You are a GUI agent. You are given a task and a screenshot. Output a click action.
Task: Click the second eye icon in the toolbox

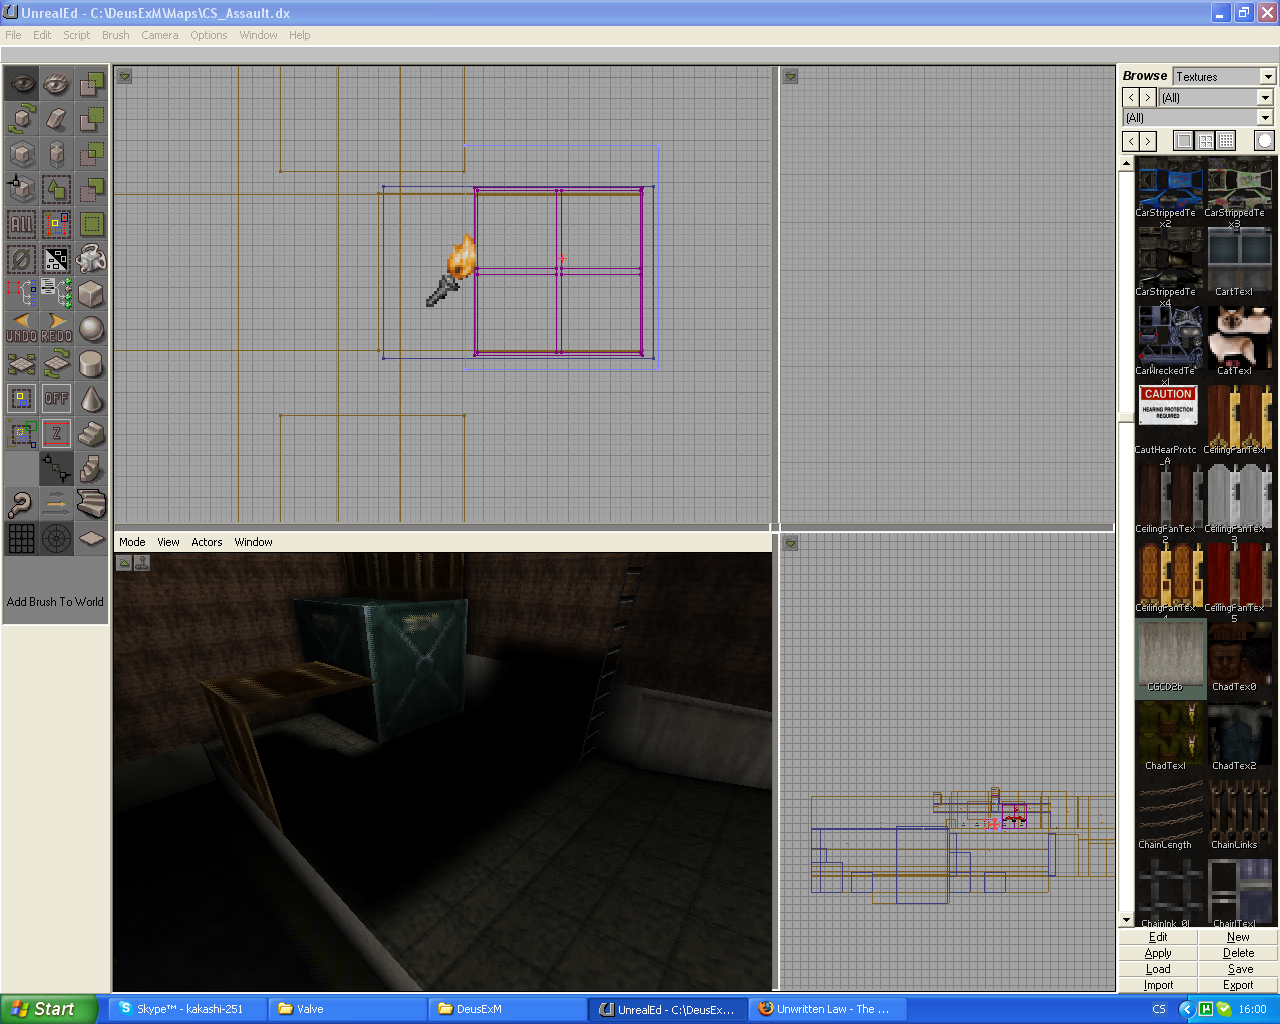pyautogui.click(x=57, y=84)
